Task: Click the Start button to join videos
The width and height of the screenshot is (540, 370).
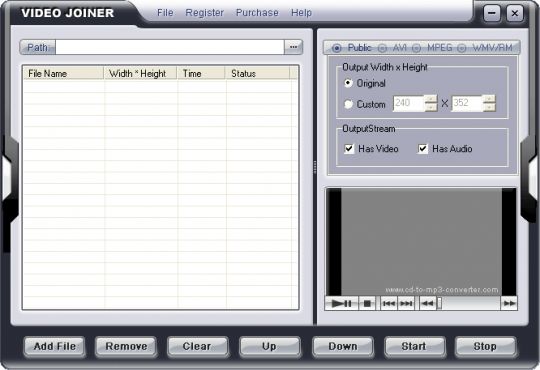Action: tap(414, 347)
